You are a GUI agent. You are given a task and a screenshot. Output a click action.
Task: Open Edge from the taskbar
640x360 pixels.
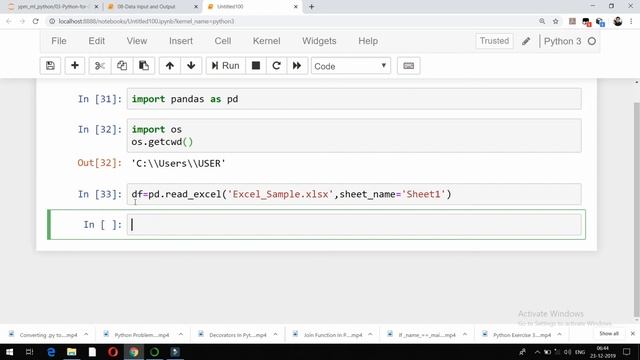(51, 352)
